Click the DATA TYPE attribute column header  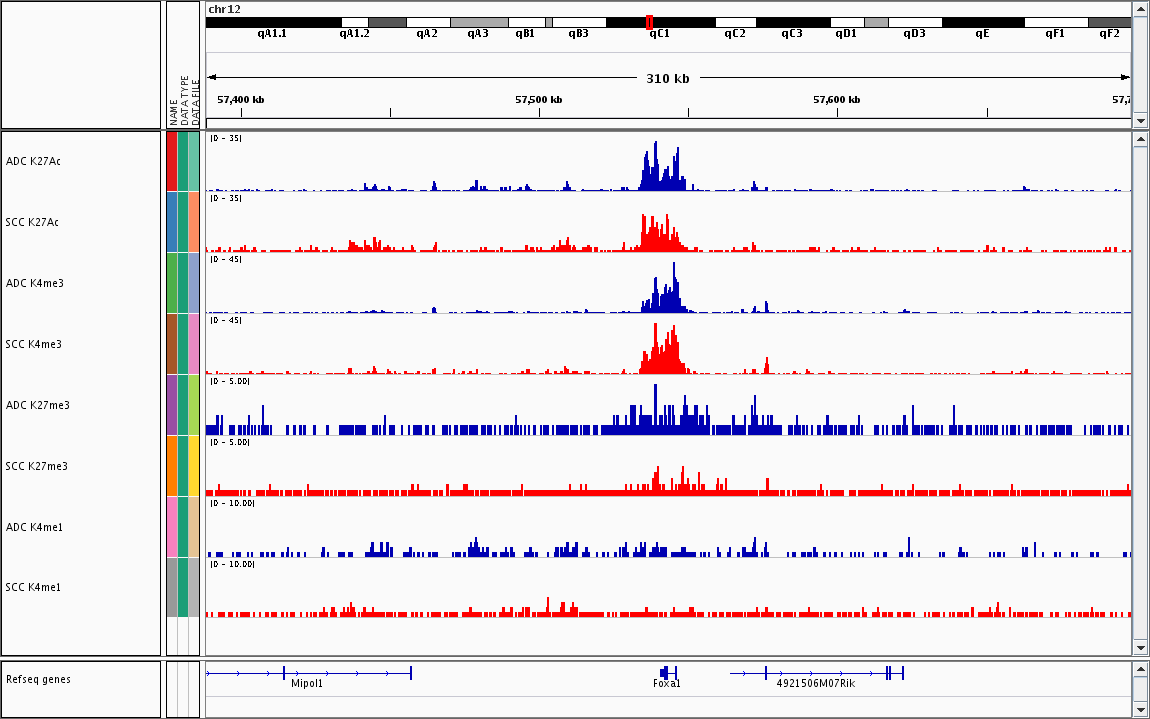click(184, 100)
